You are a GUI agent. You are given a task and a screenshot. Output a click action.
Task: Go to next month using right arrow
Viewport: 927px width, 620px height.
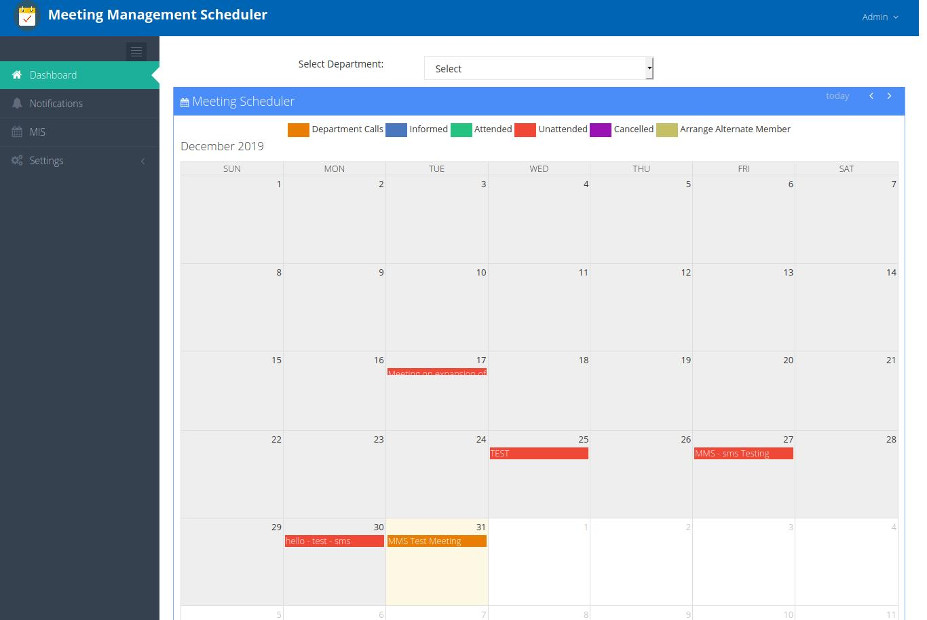tap(889, 96)
